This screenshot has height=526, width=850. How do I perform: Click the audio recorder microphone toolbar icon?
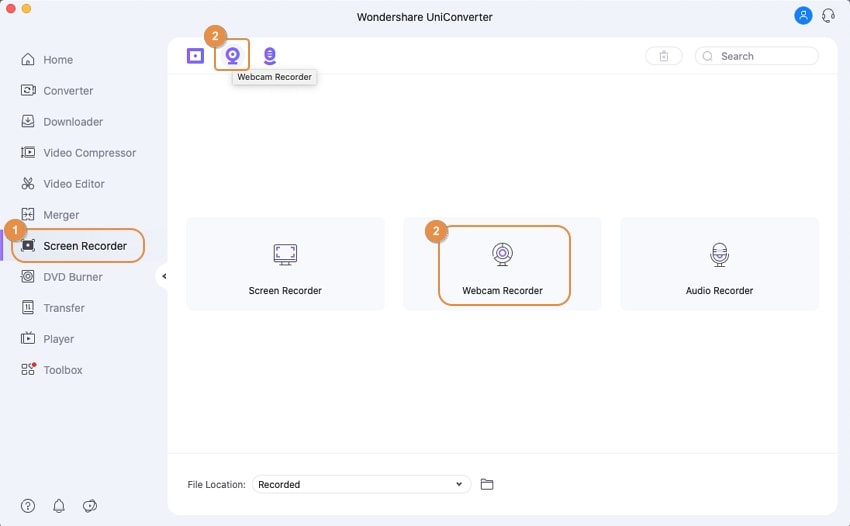(269, 55)
